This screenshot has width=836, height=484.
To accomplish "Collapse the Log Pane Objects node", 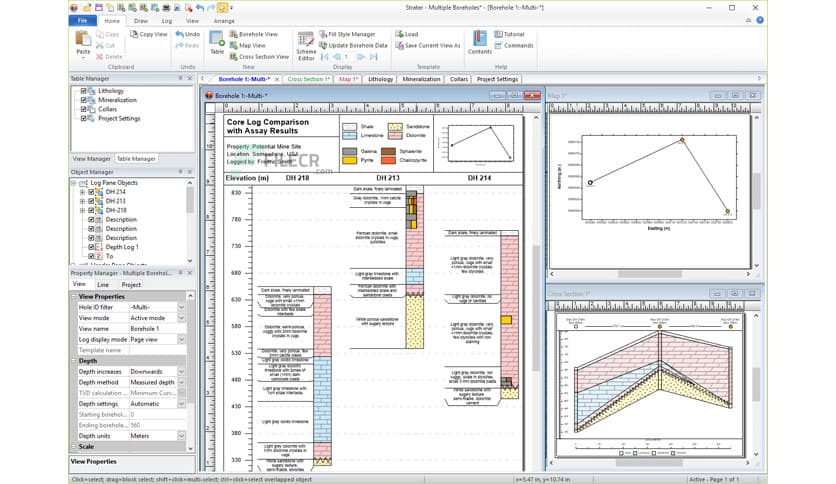I will click(x=74, y=183).
